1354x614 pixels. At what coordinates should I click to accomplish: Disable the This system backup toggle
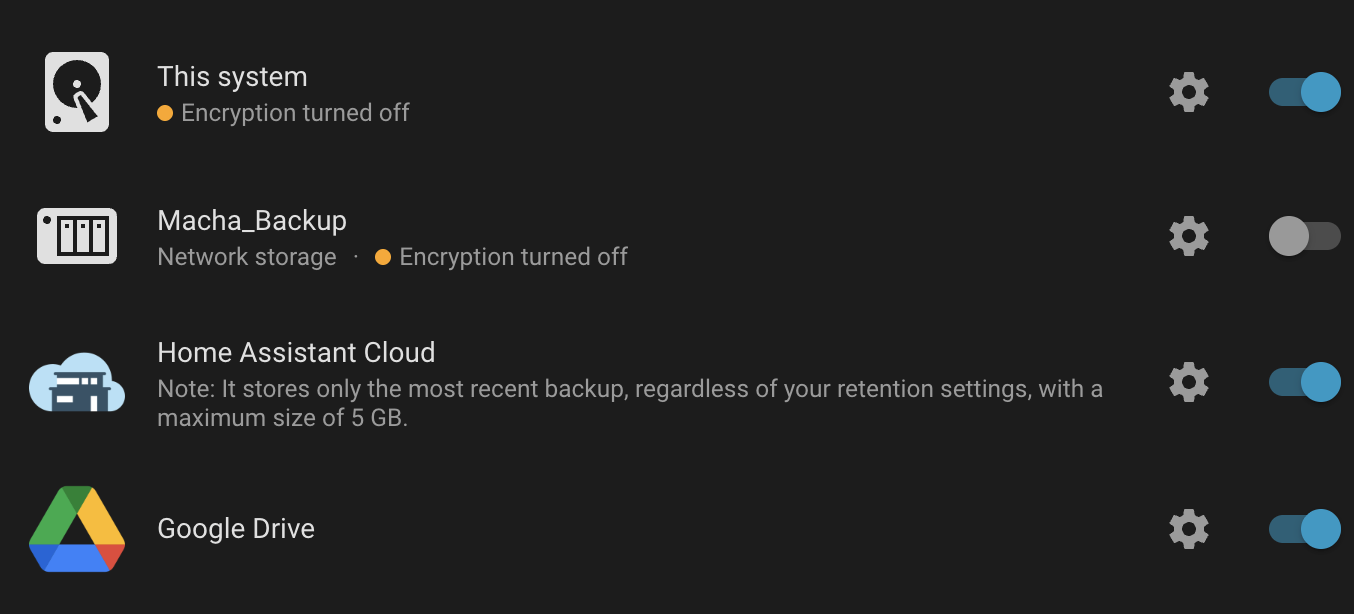tap(1304, 92)
